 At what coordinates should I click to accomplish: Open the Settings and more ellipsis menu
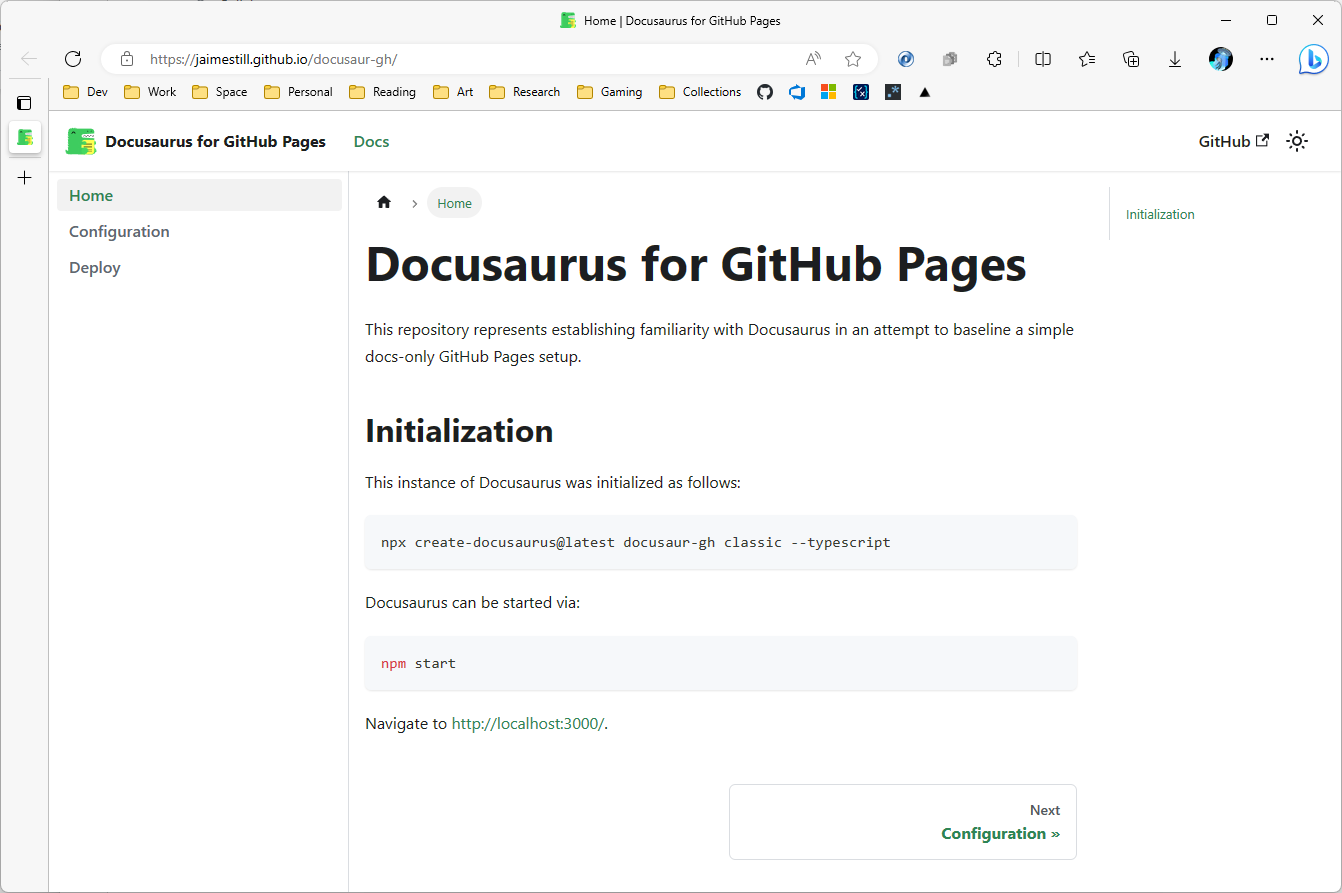coord(1267,59)
